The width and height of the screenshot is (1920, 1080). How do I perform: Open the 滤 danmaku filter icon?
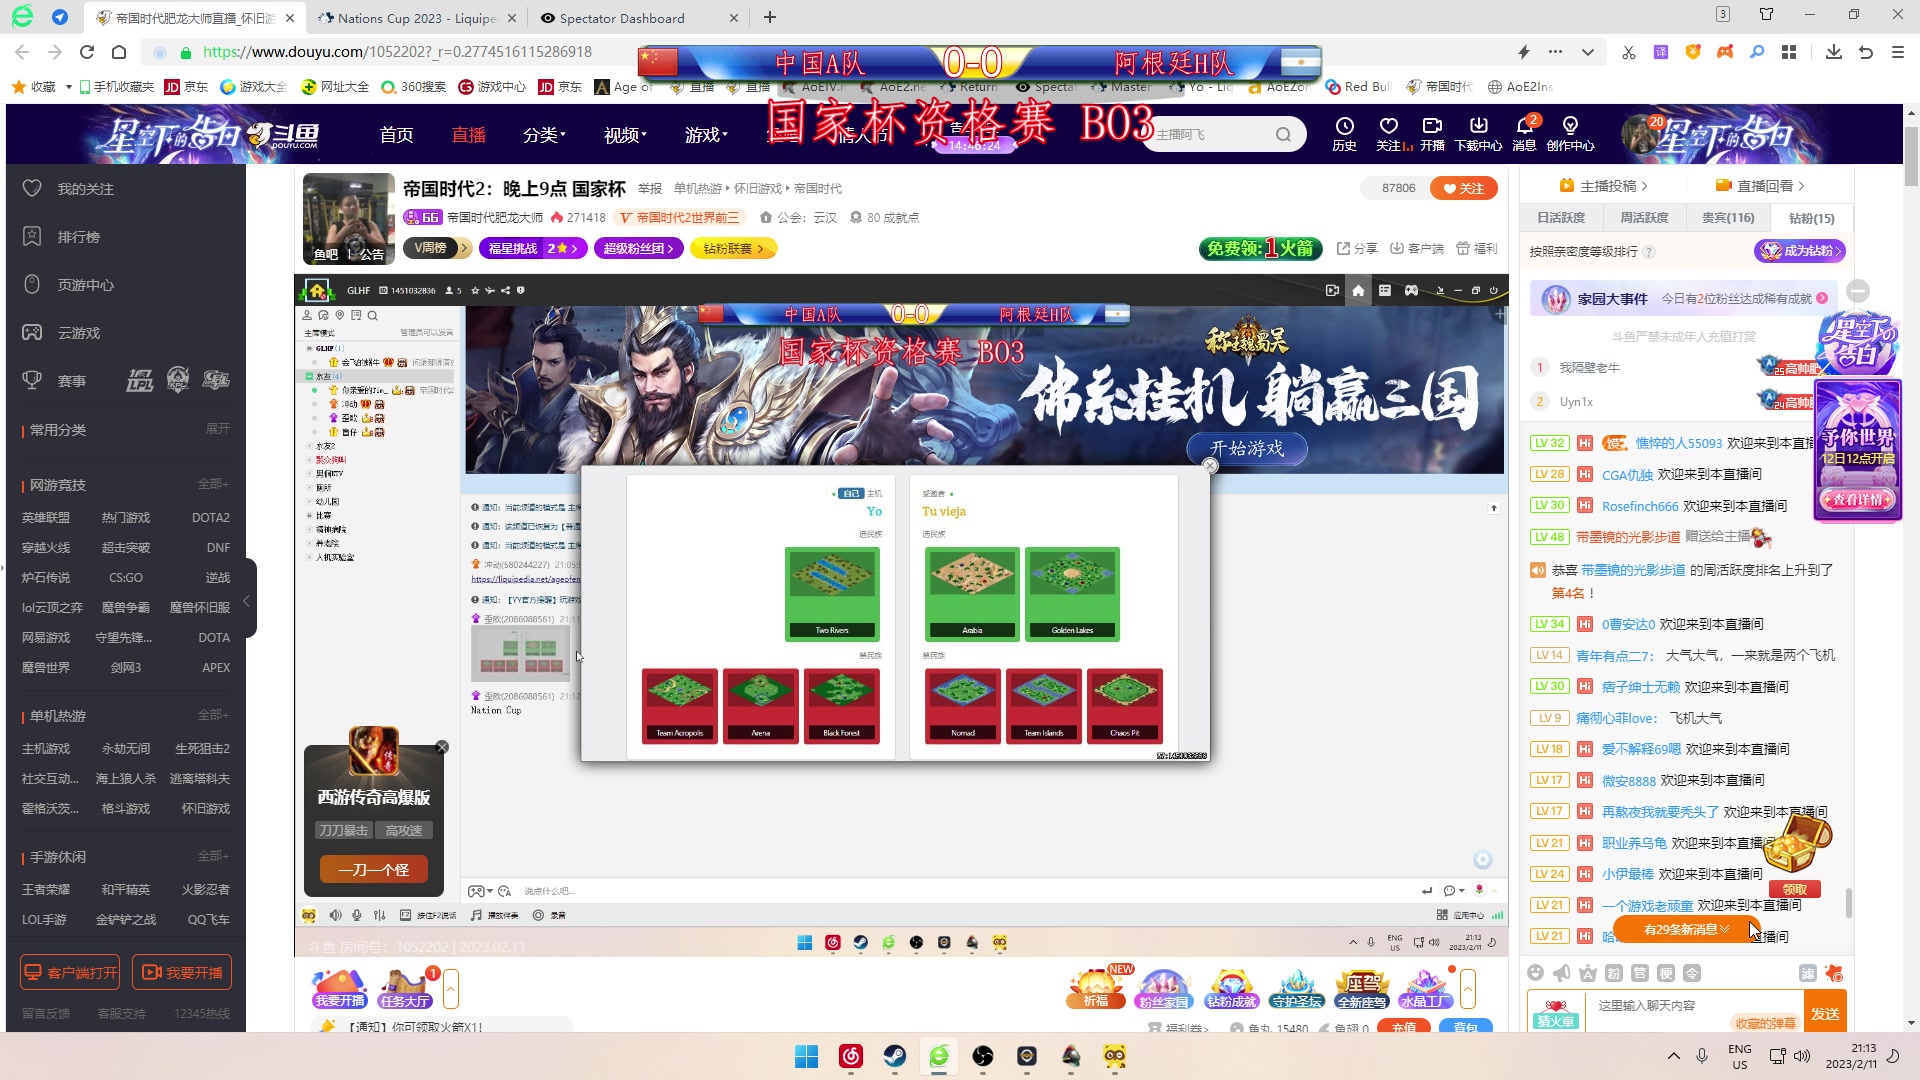click(x=1807, y=973)
